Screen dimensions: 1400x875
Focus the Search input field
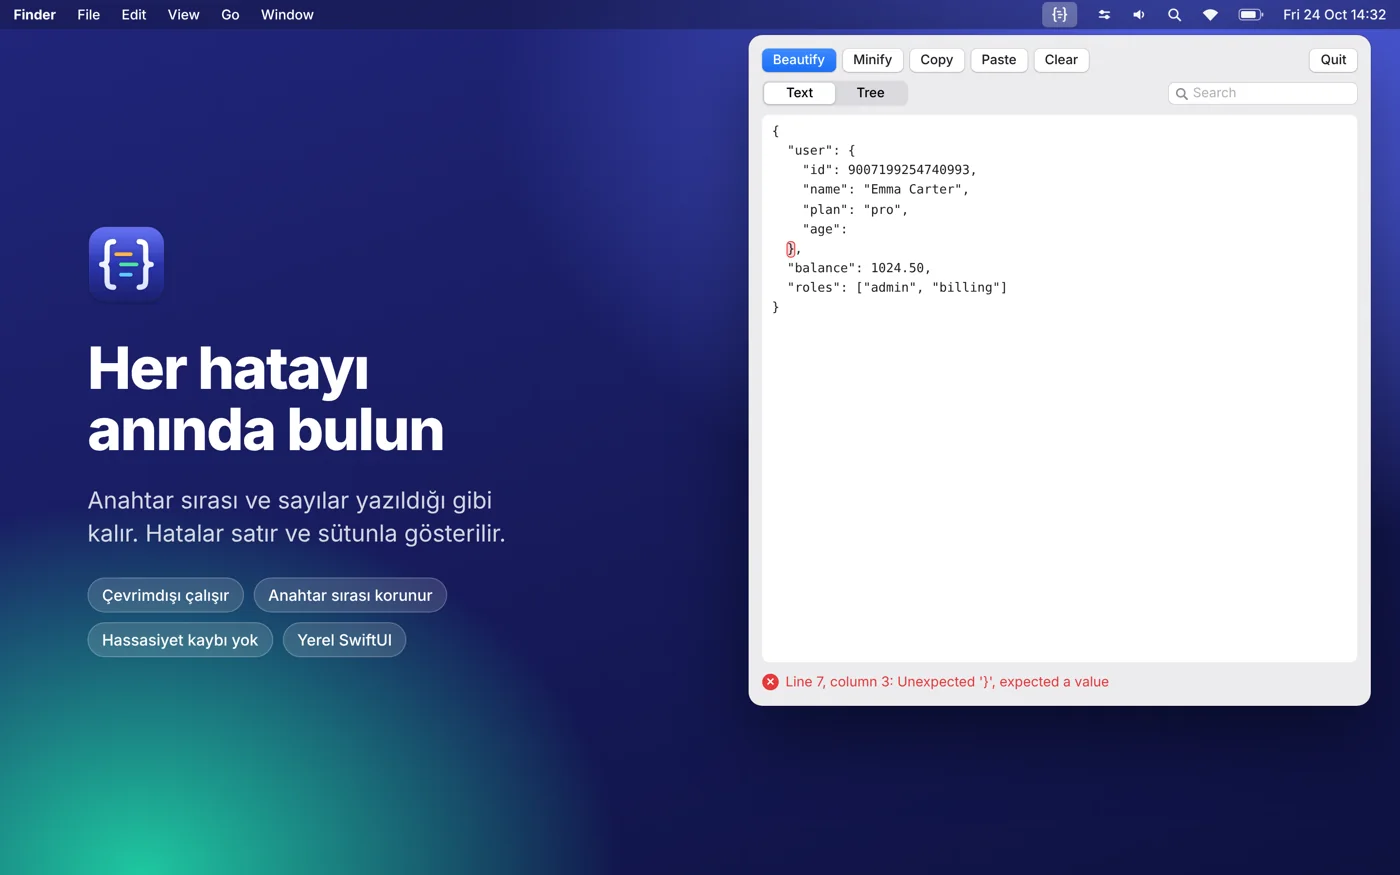(x=1263, y=93)
